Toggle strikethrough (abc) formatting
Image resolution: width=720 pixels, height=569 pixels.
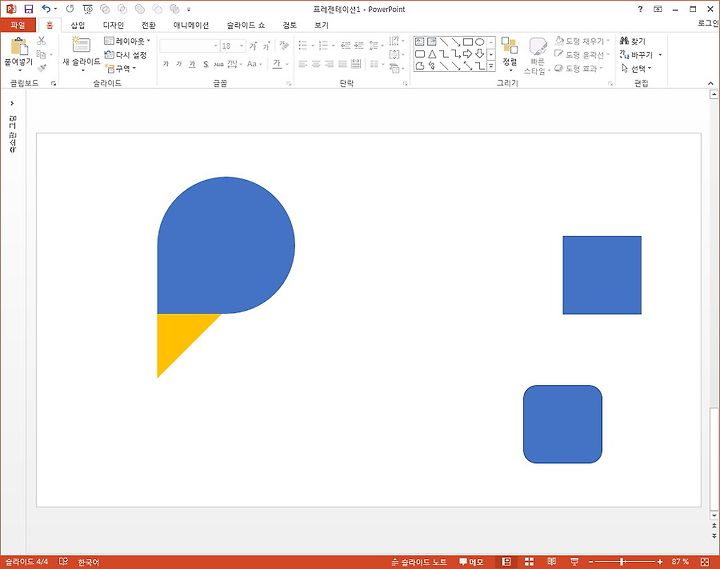pyautogui.click(x=219, y=64)
